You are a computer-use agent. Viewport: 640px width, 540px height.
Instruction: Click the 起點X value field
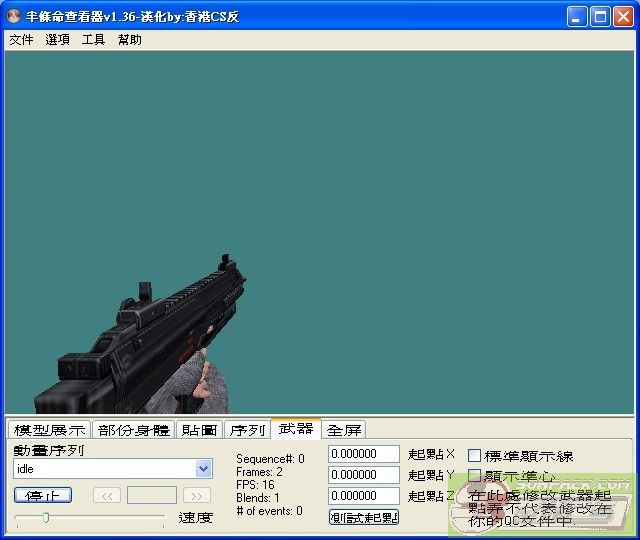(364, 455)
